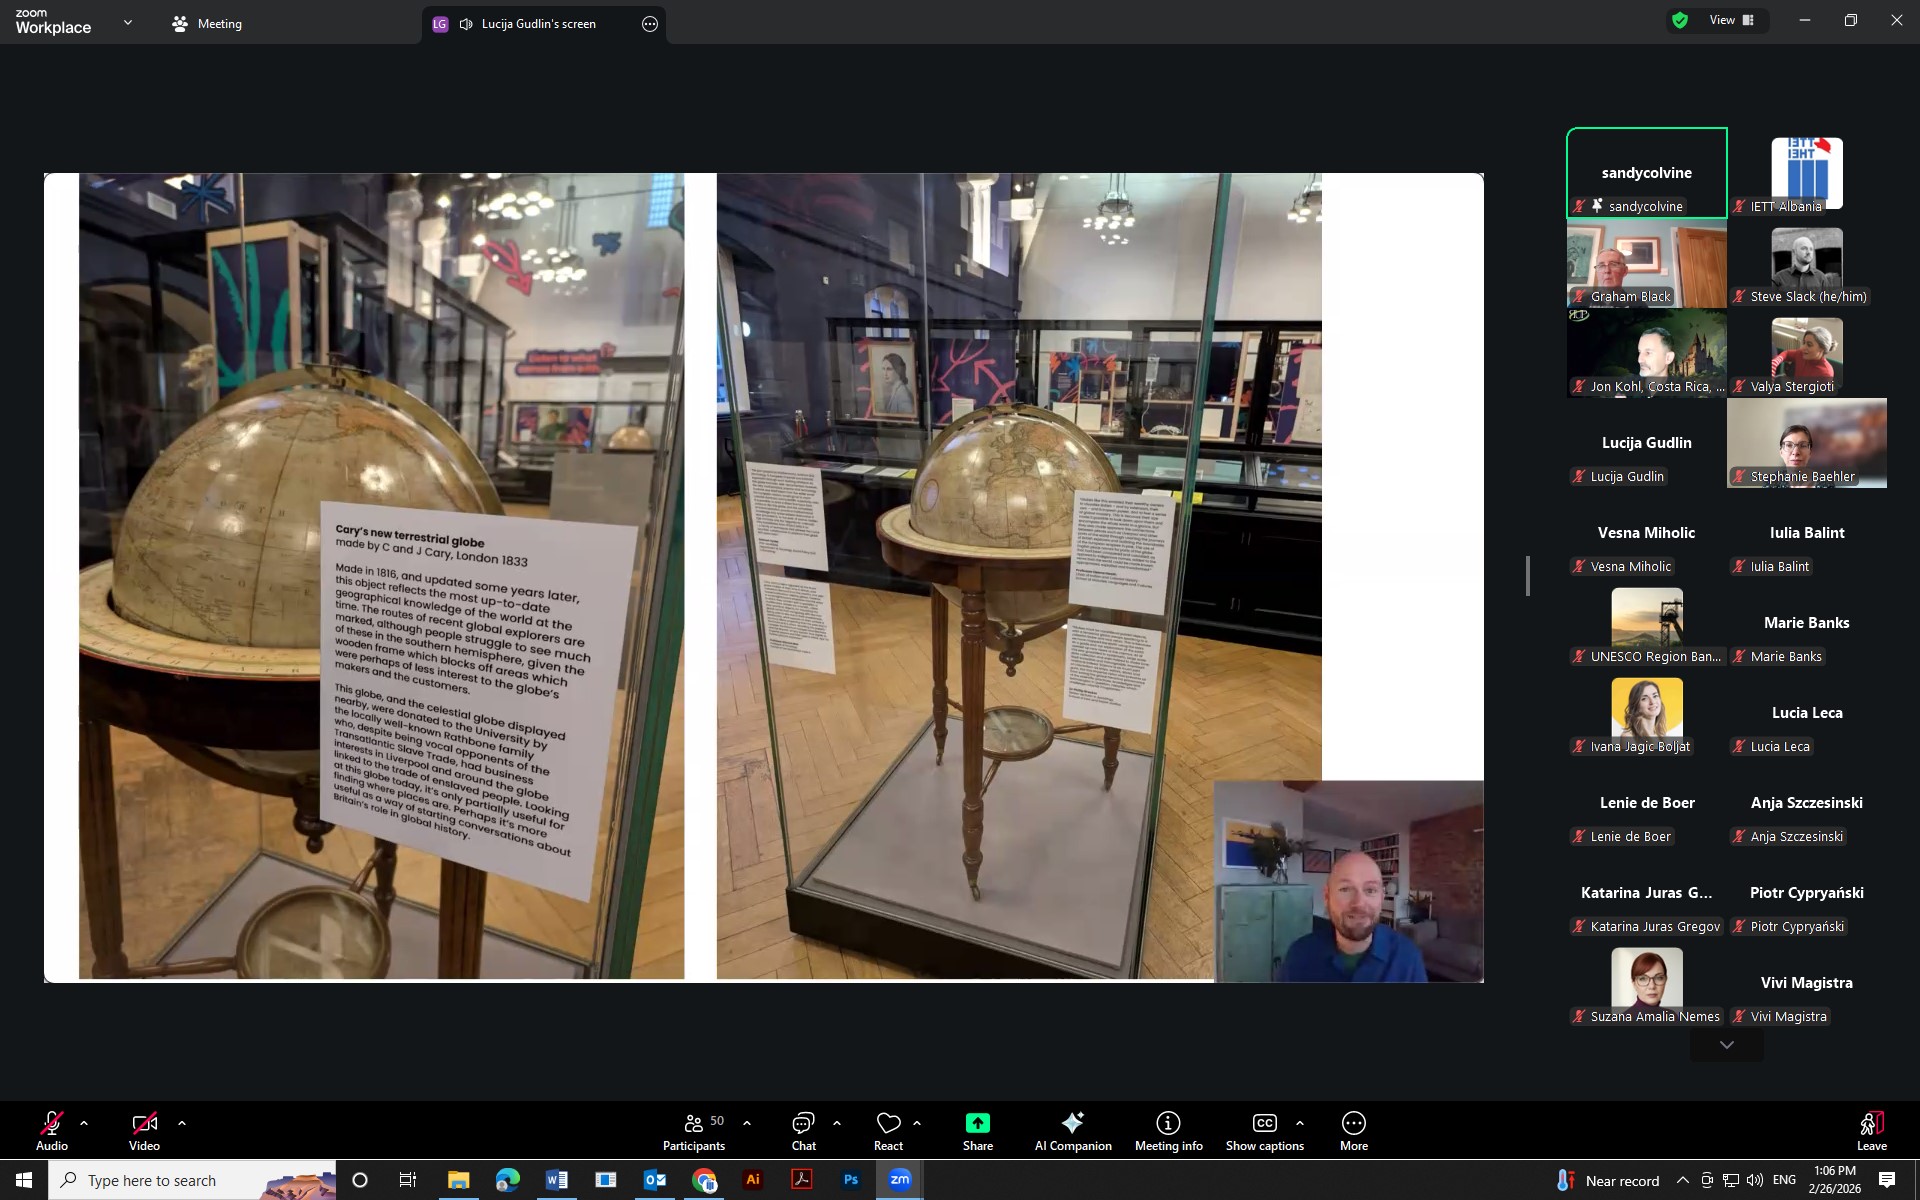
Task: Expand audio options arrow next to Audio
Action: click(84, 1123)
